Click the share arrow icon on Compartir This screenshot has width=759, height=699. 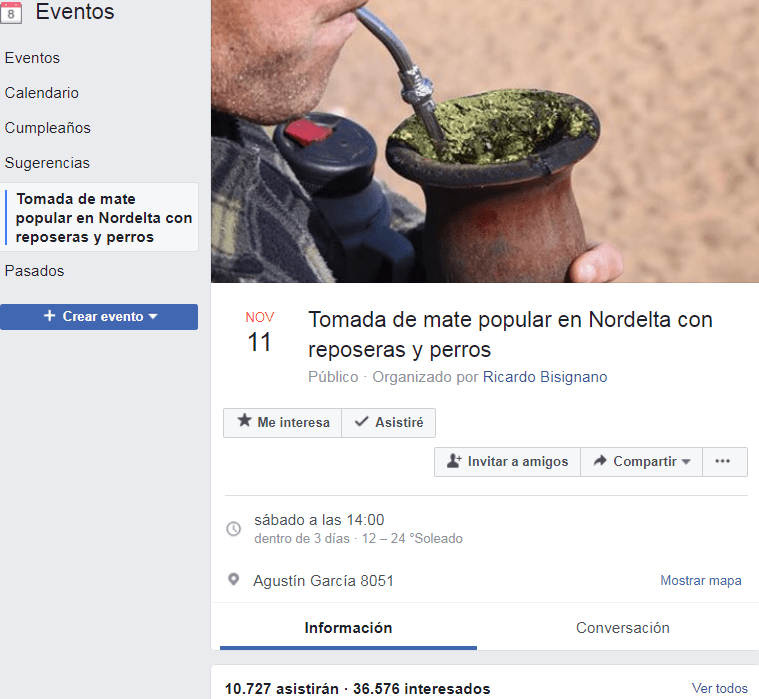pos(600,460)
